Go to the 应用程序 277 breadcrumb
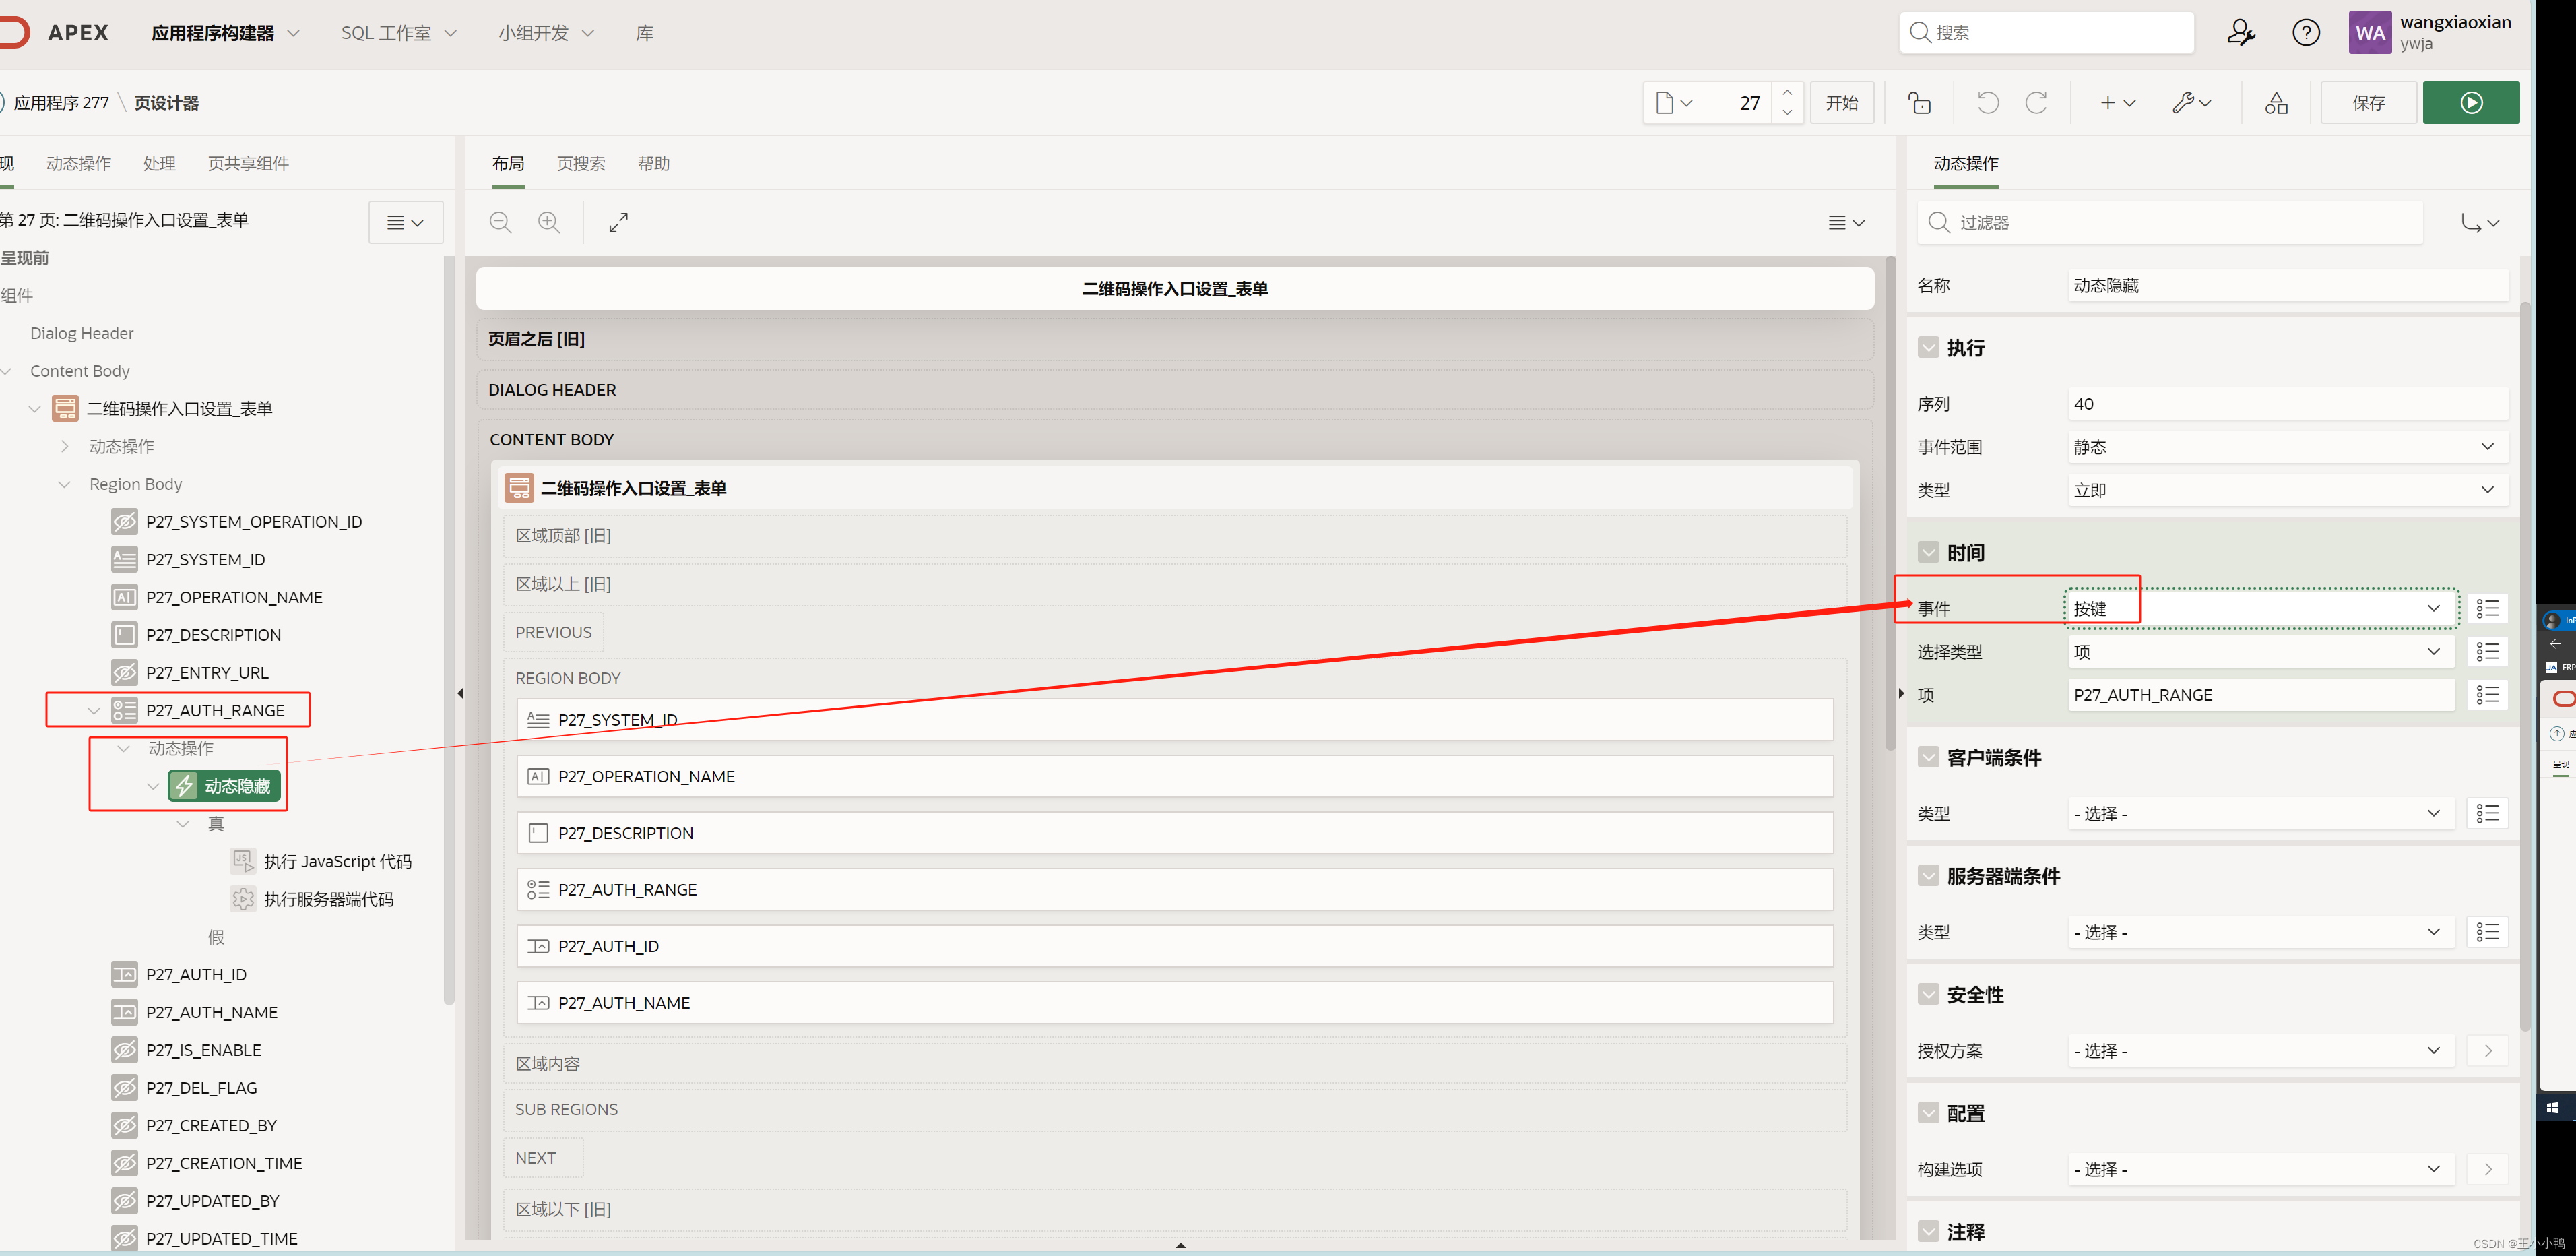Image resolution: width=2576 pixels, height=1256 pixels. click(61, 103)
